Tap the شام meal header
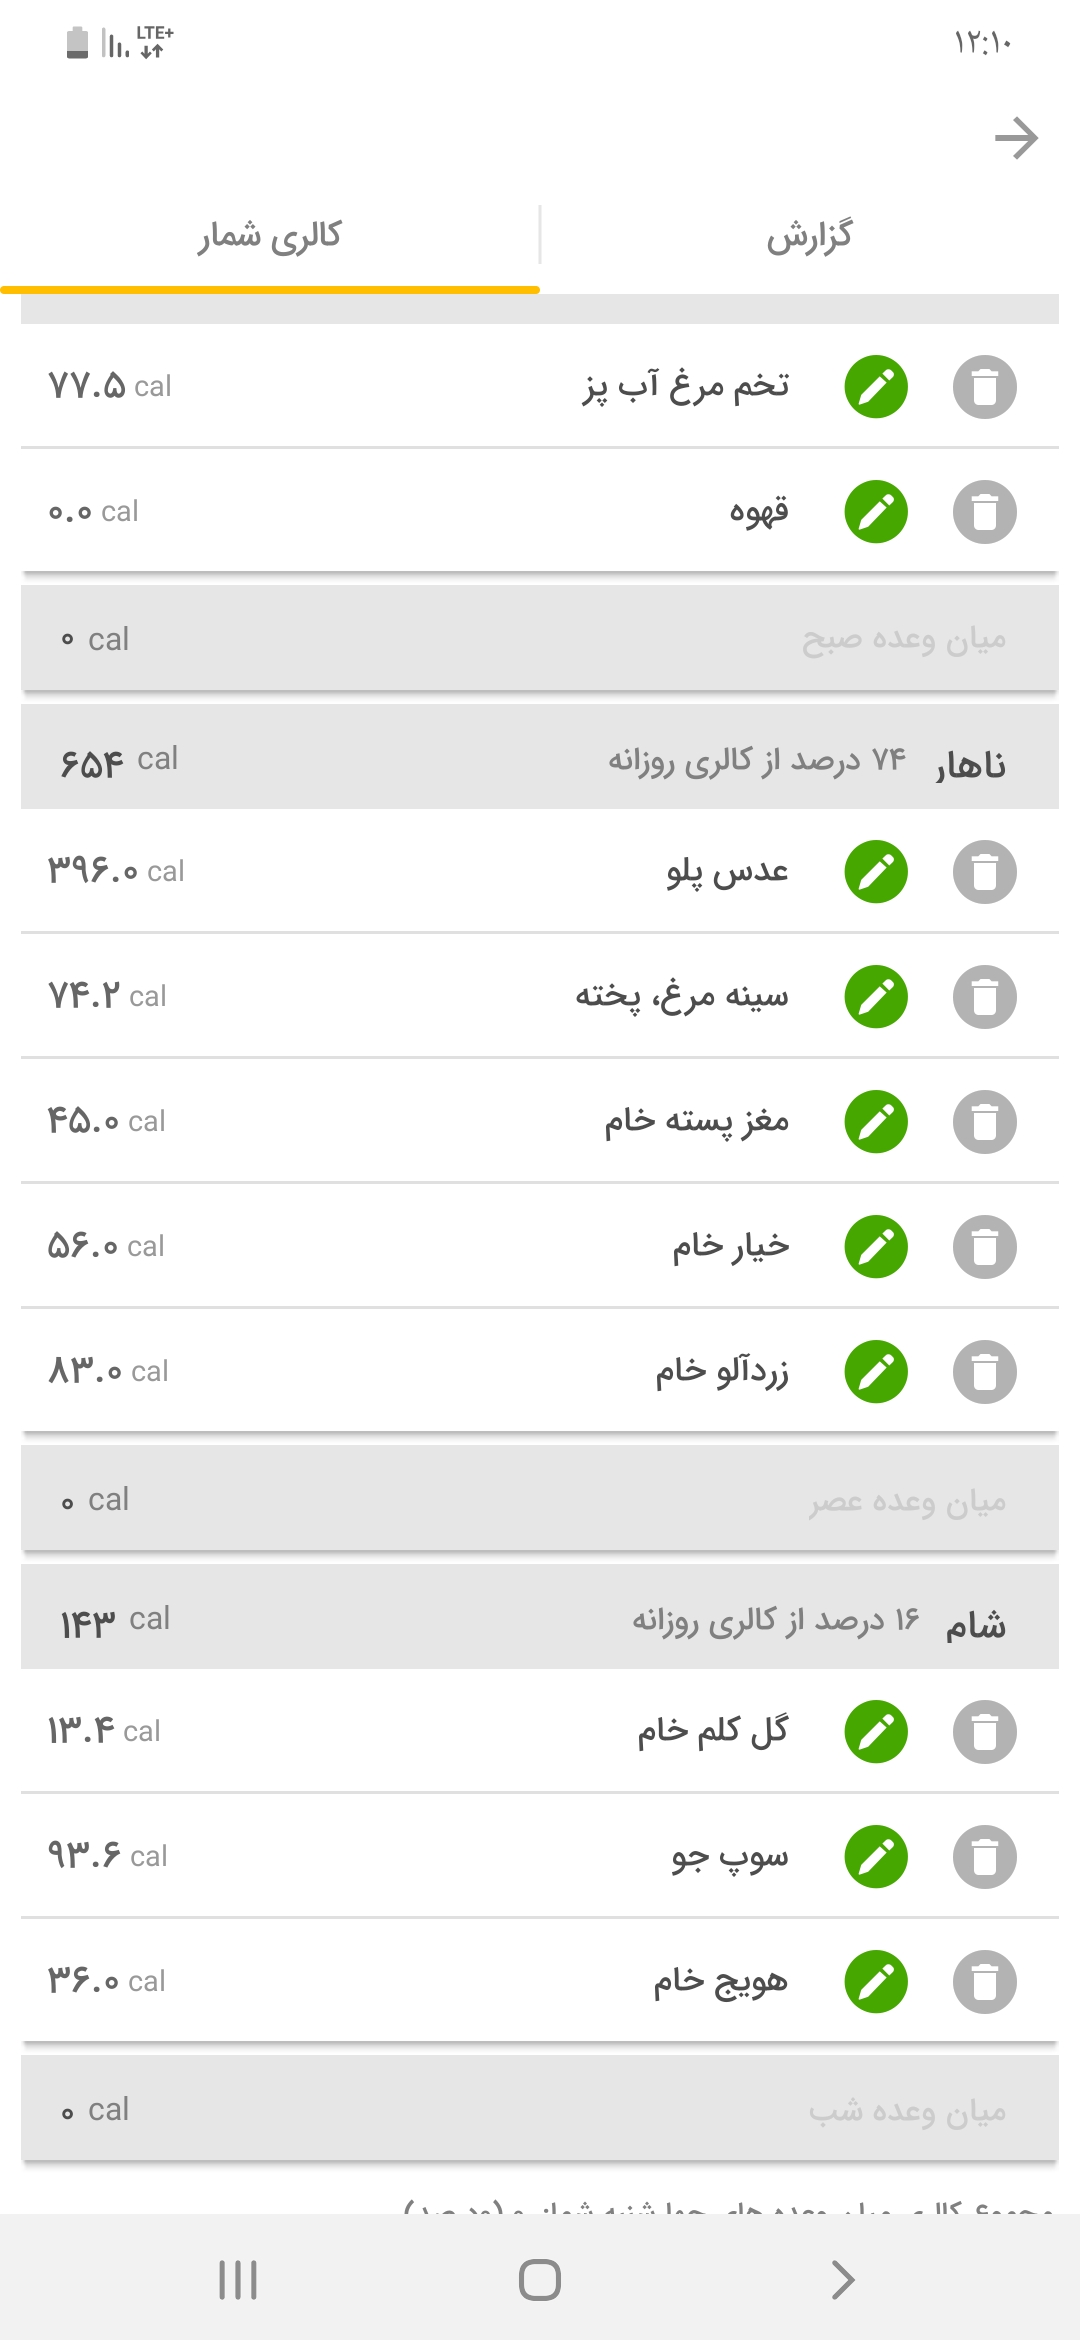The image size is (1080, 2340). coord(540,1620)
